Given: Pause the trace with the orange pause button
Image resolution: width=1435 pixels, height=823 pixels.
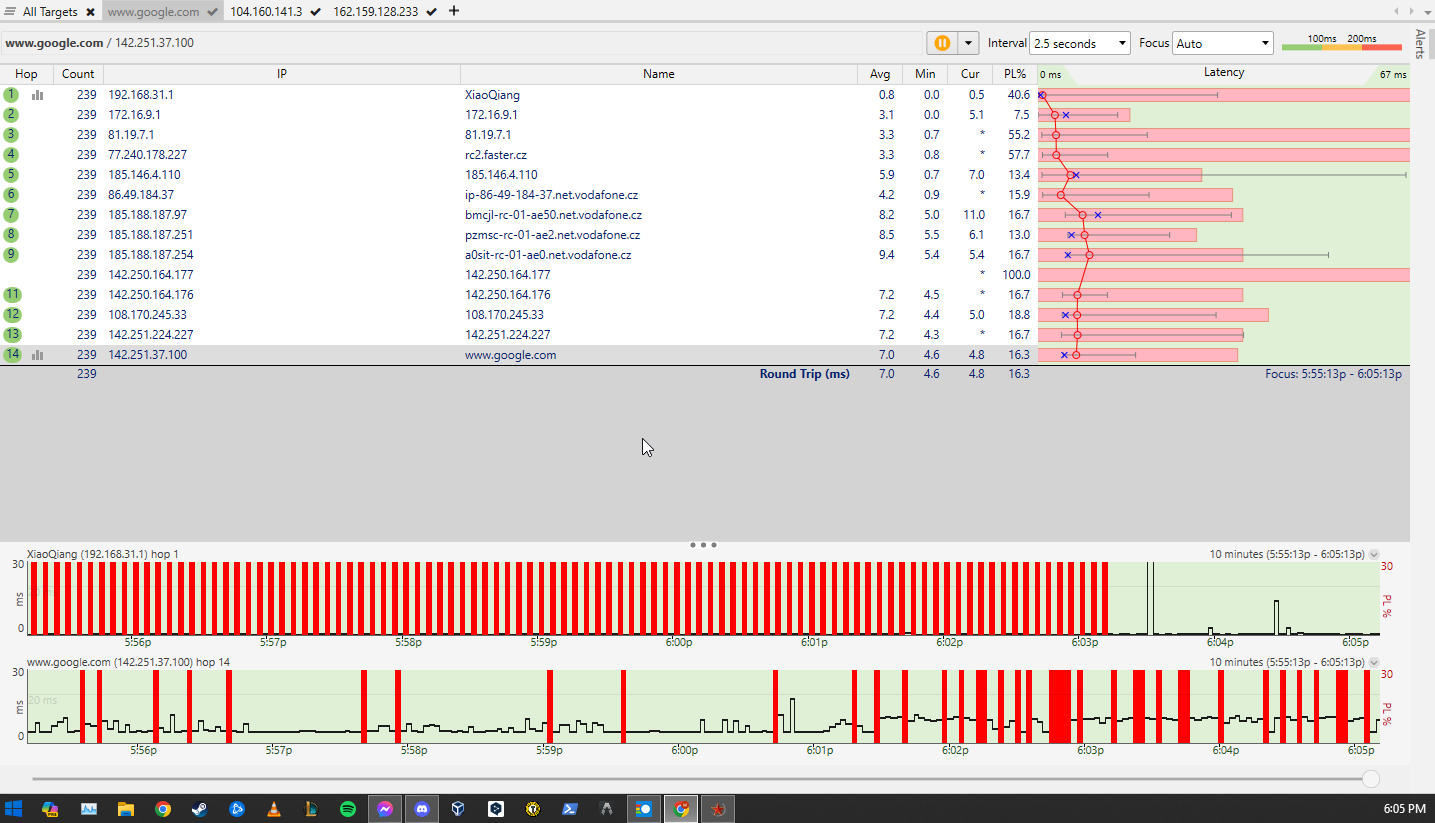Looking at the screenshot, I should point(941,43).
